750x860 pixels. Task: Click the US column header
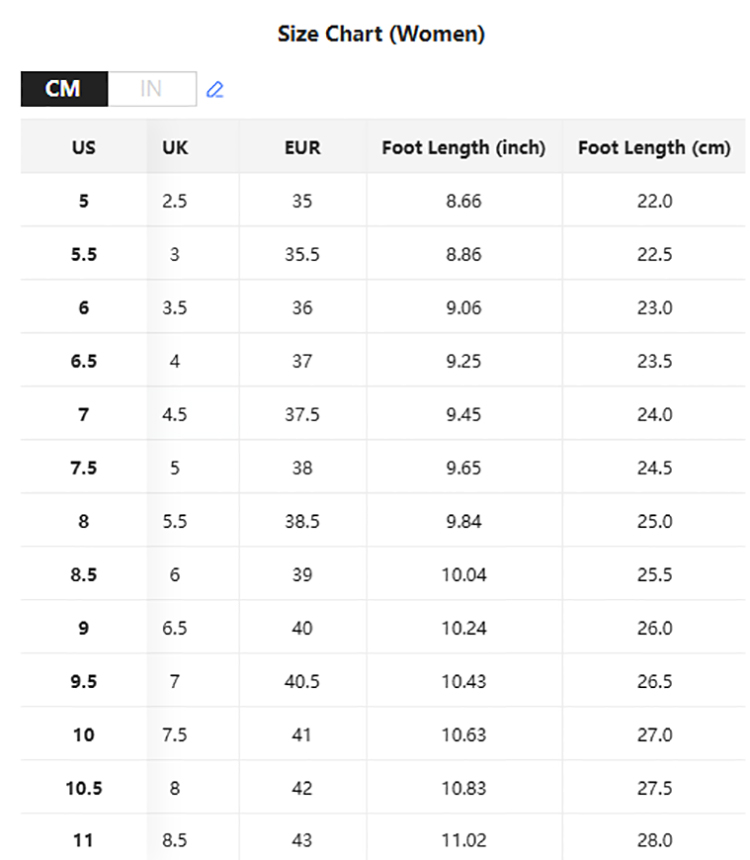(84, 148)
